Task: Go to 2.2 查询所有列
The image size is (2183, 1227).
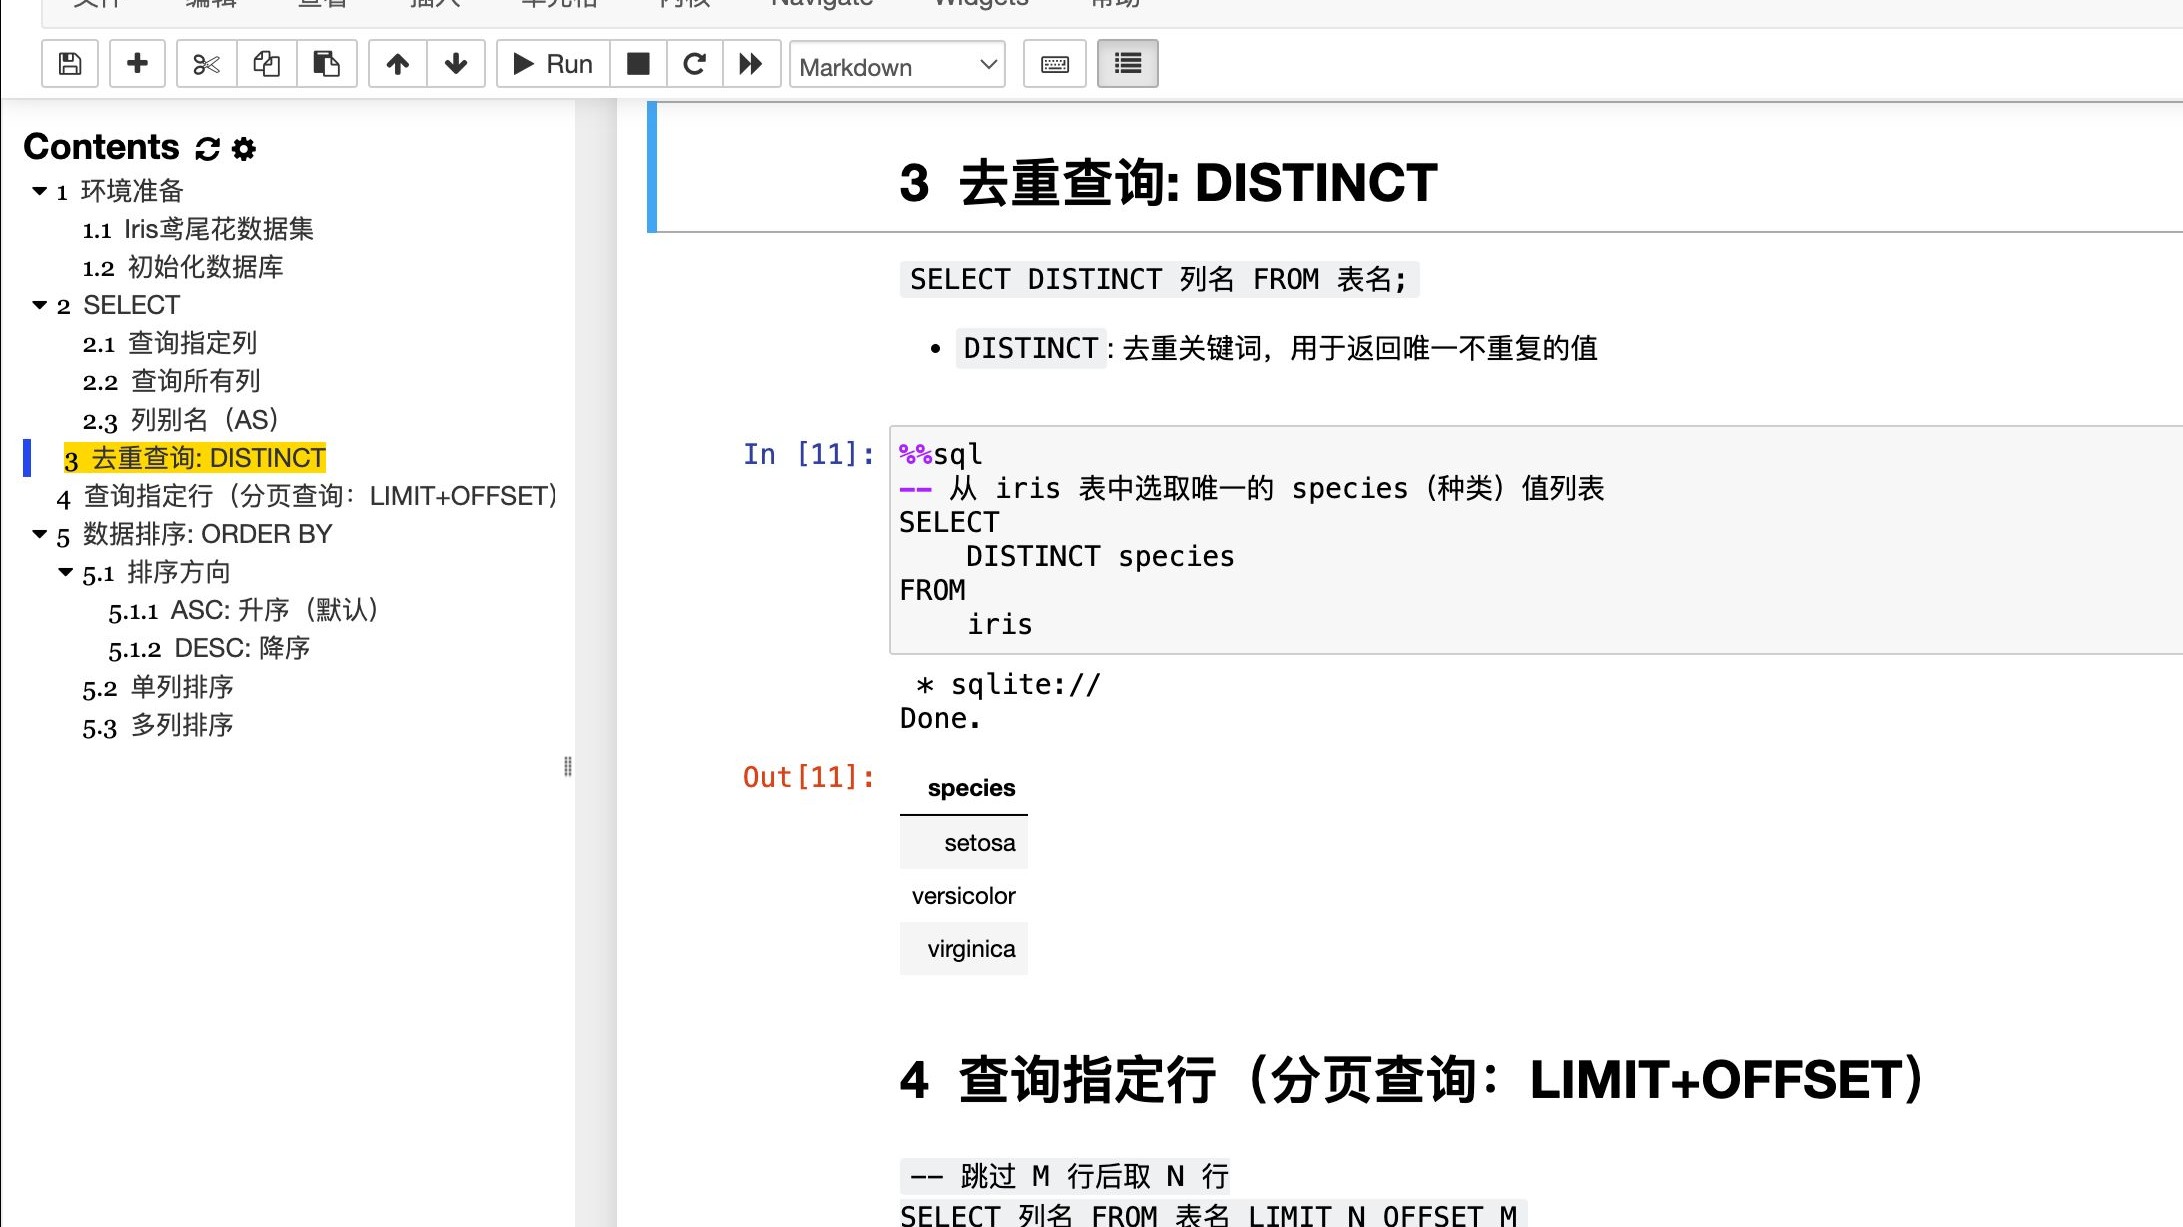Action: (171, 381)
